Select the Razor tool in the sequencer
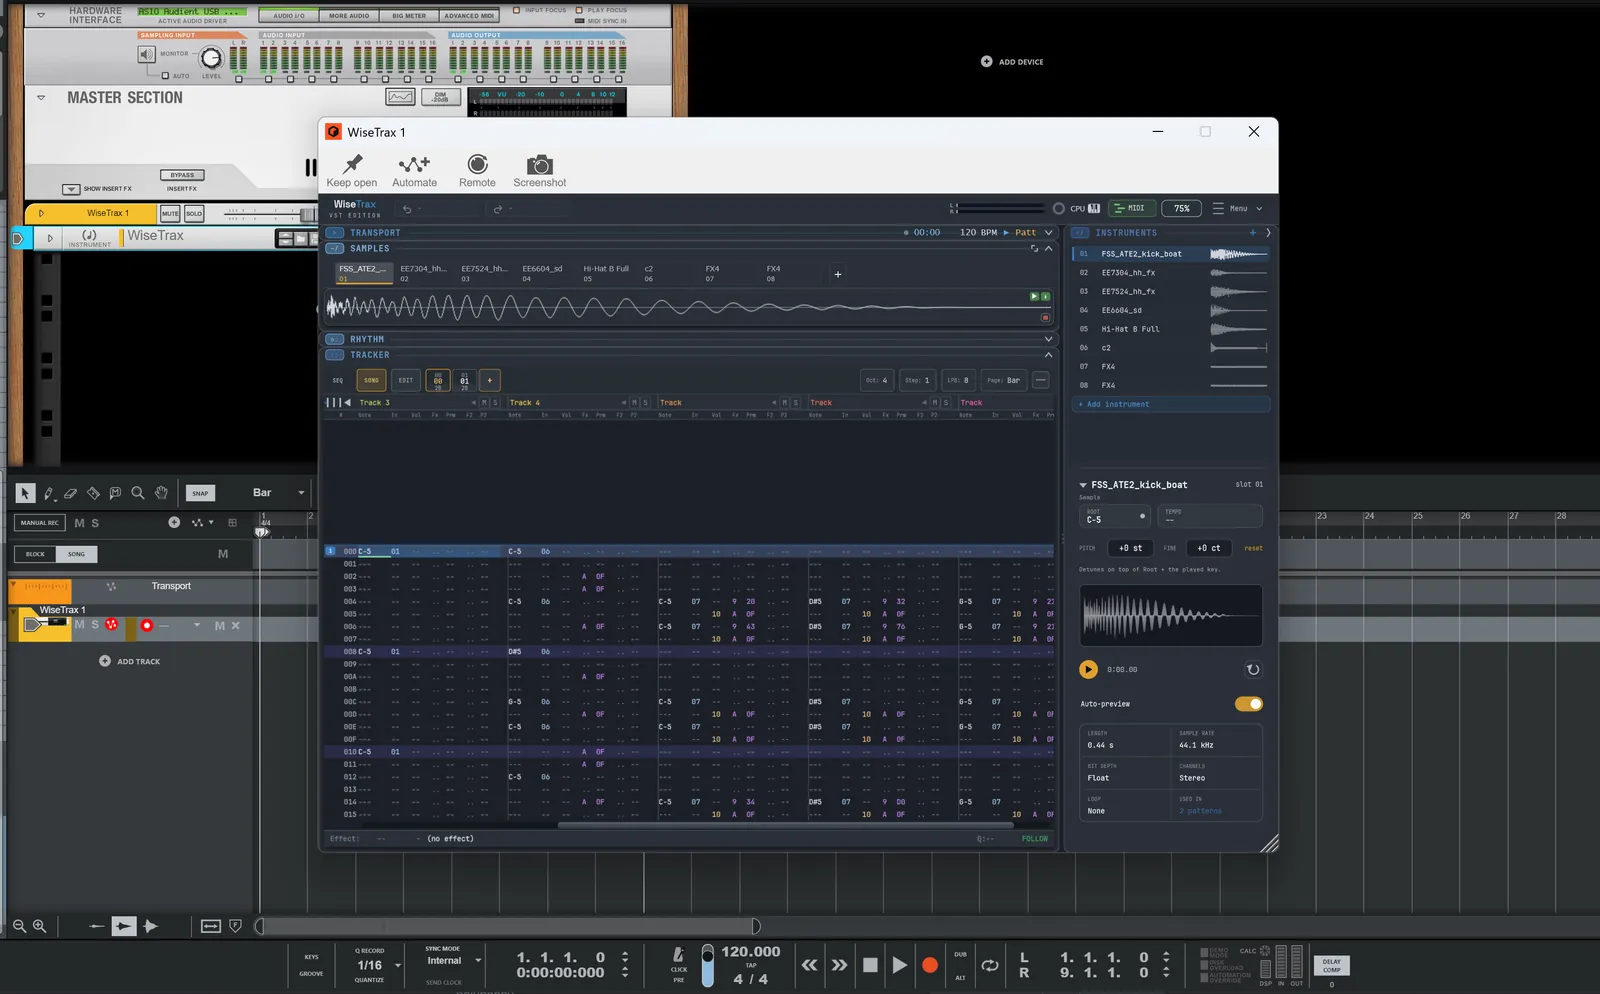Screen dimensions: 1600x994 (93, 493)
